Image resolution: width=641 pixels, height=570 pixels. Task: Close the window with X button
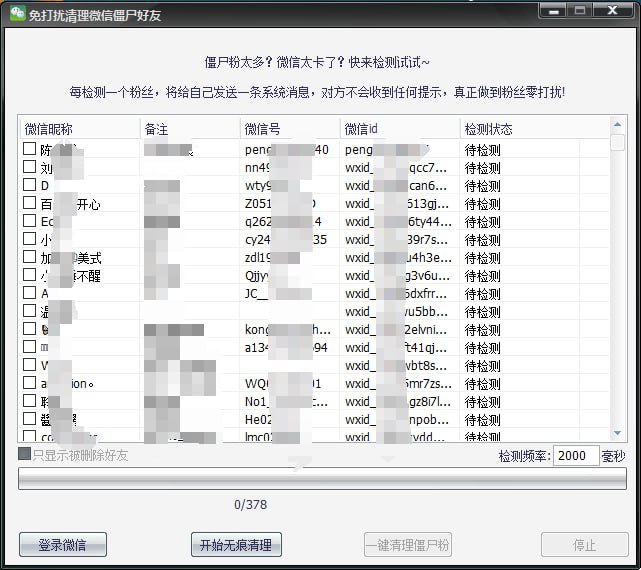tap(612, 10)
